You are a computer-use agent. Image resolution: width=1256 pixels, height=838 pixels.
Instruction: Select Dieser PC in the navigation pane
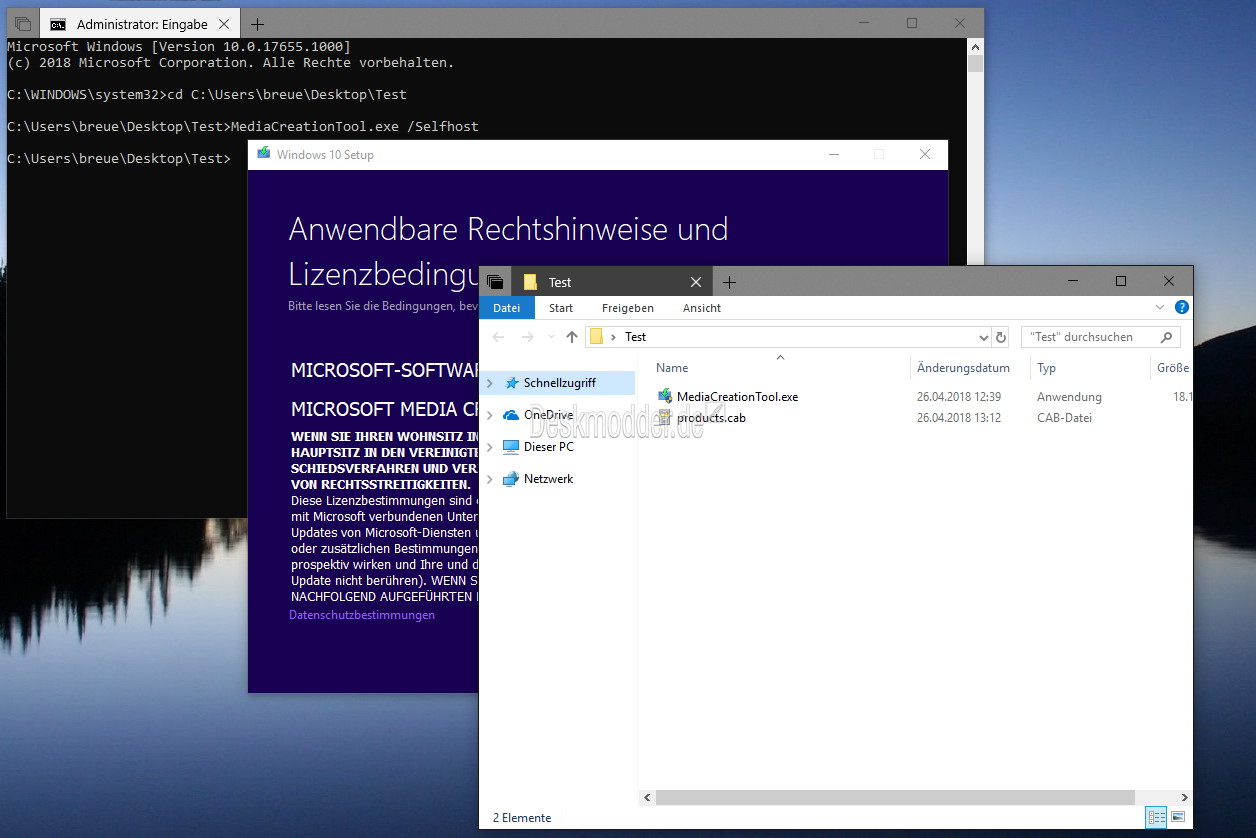click(549, 447)
